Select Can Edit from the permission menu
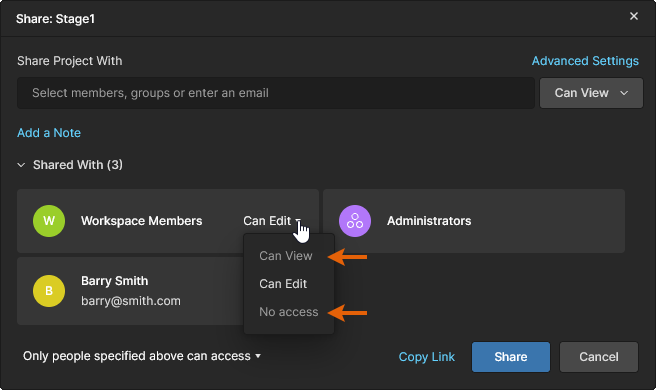 coord(283,284)
